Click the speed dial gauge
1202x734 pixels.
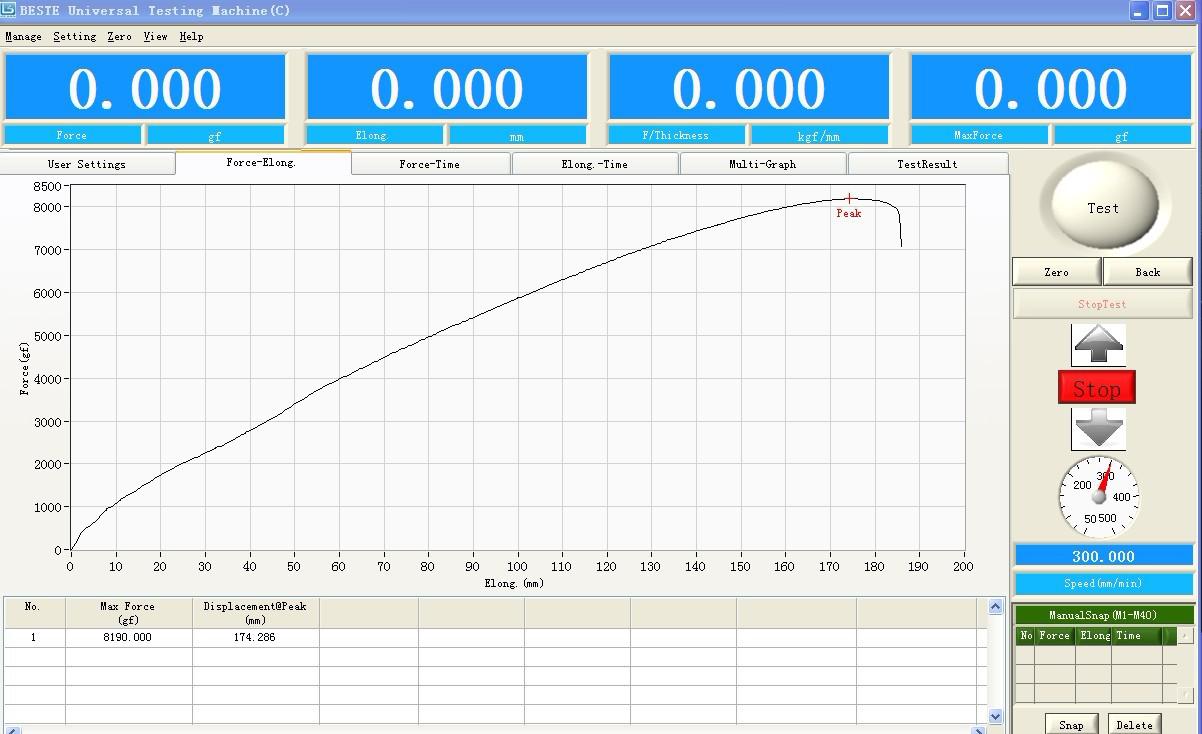pyautogui.click(x=1099, y=497)
